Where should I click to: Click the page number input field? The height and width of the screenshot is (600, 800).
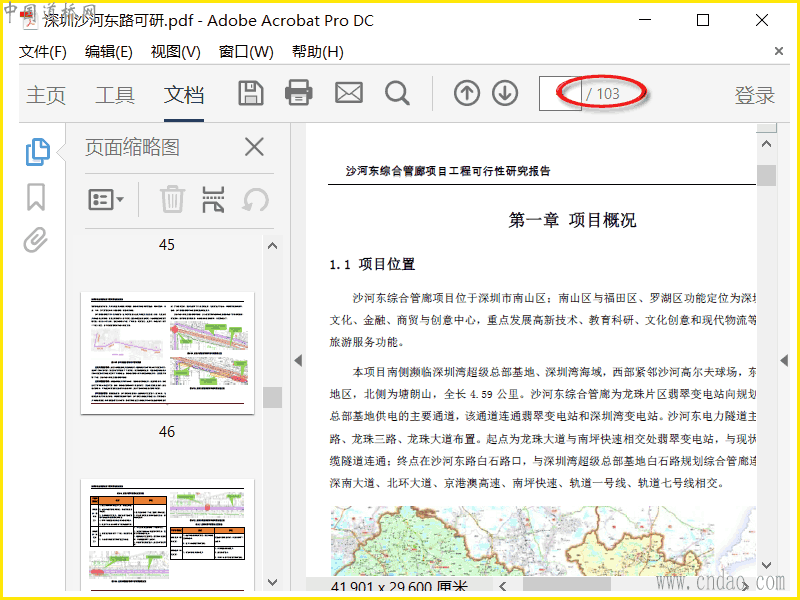[560, 93]
